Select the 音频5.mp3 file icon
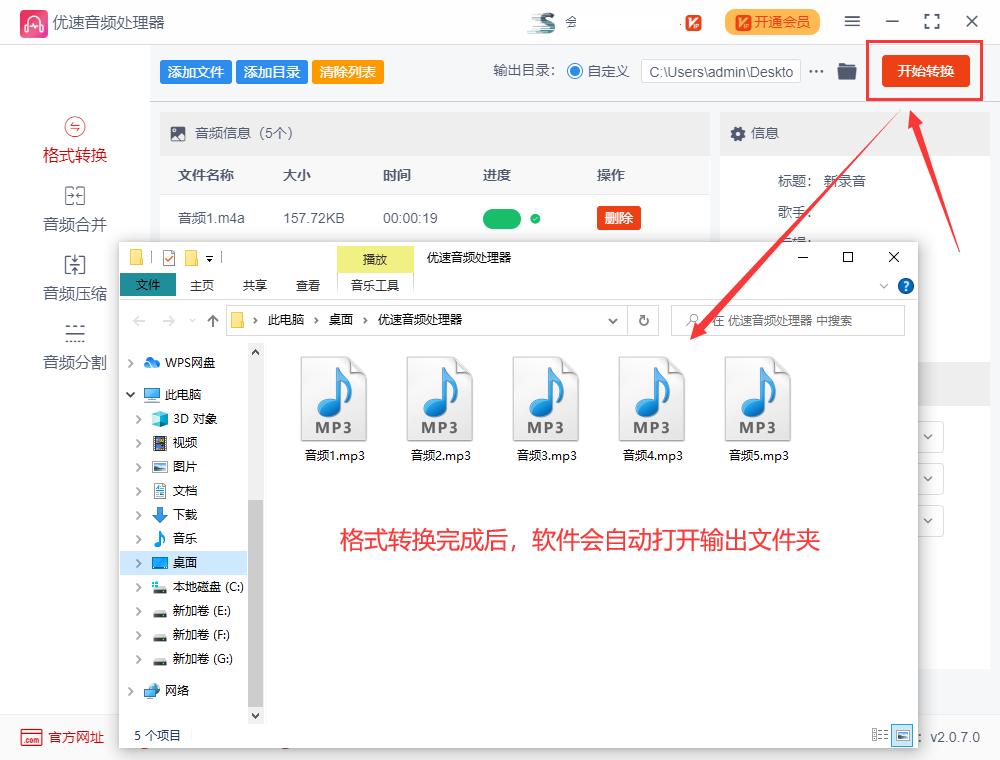1000x760 pixels. pyautogui.click(x=758, y=399)
